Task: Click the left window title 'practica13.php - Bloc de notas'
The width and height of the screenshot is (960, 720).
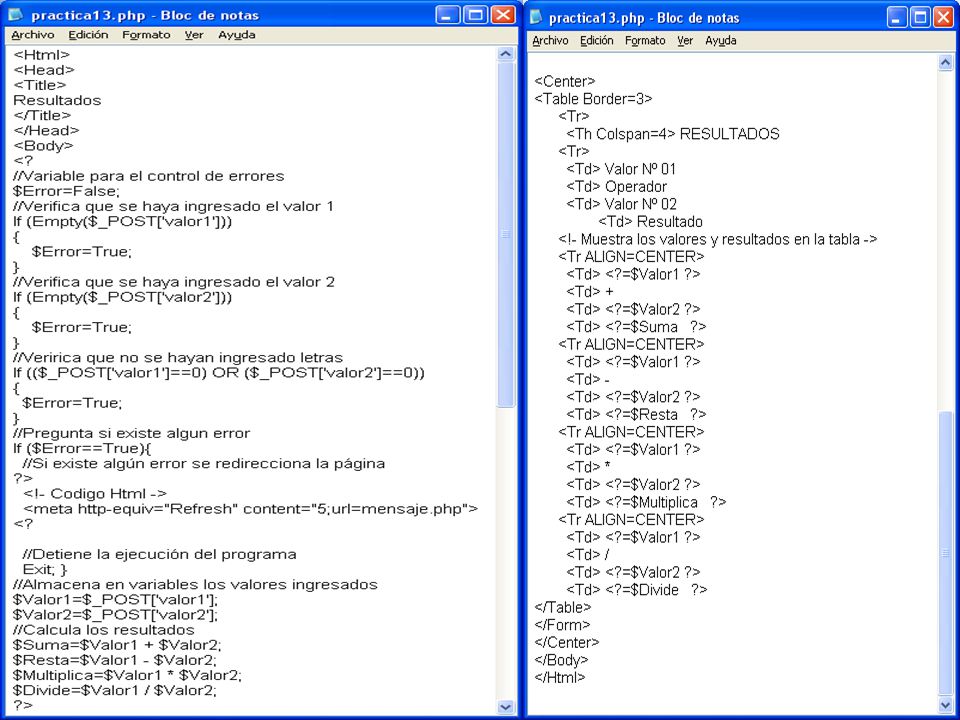Action: (144, 15)
